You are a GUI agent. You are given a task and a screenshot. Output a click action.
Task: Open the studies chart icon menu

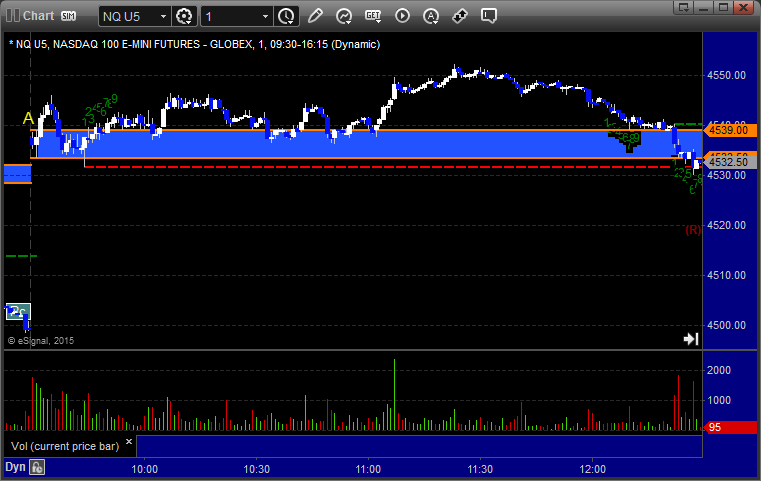344,16
